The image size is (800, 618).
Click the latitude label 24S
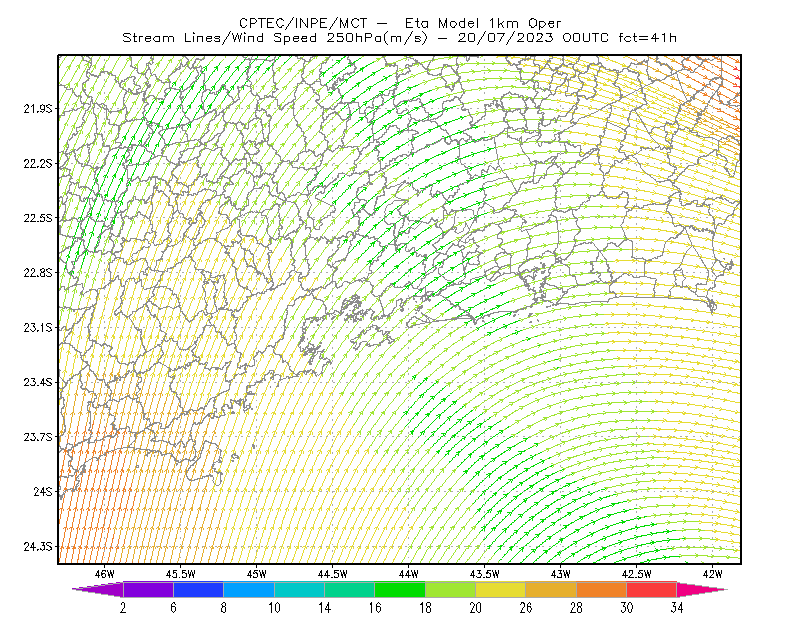[x=43, y=491]
